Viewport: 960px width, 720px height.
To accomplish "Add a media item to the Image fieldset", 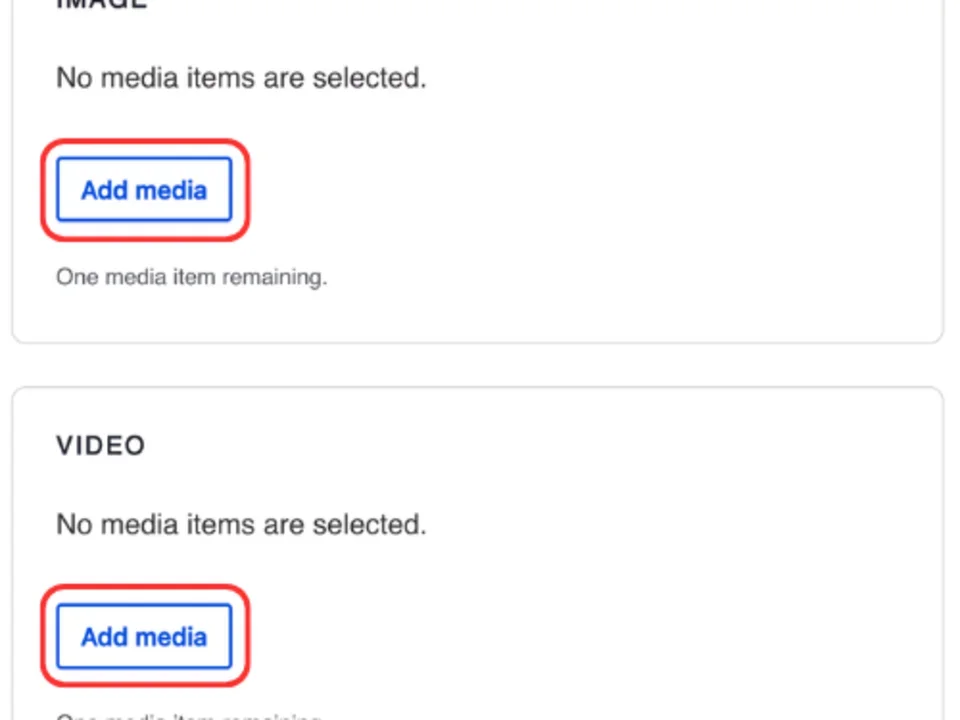I will [x=144, y=190].
